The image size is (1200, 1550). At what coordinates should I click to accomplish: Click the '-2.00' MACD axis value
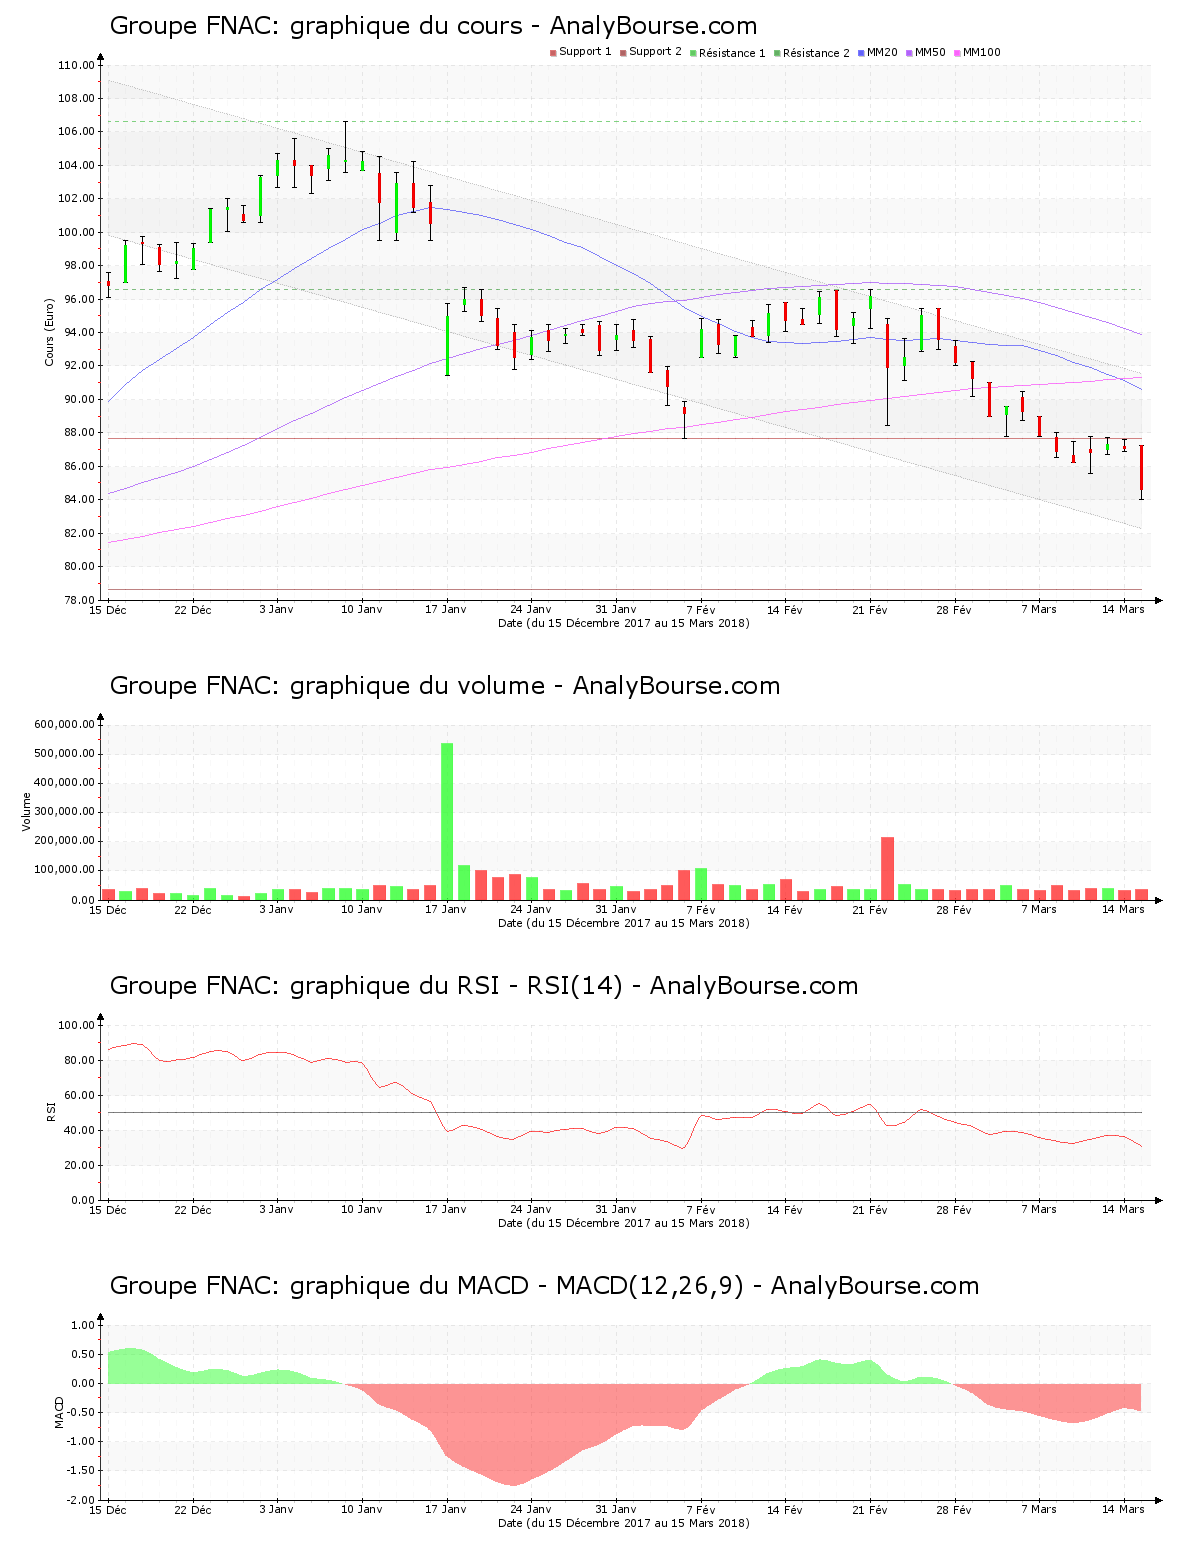click(79, 1500)
